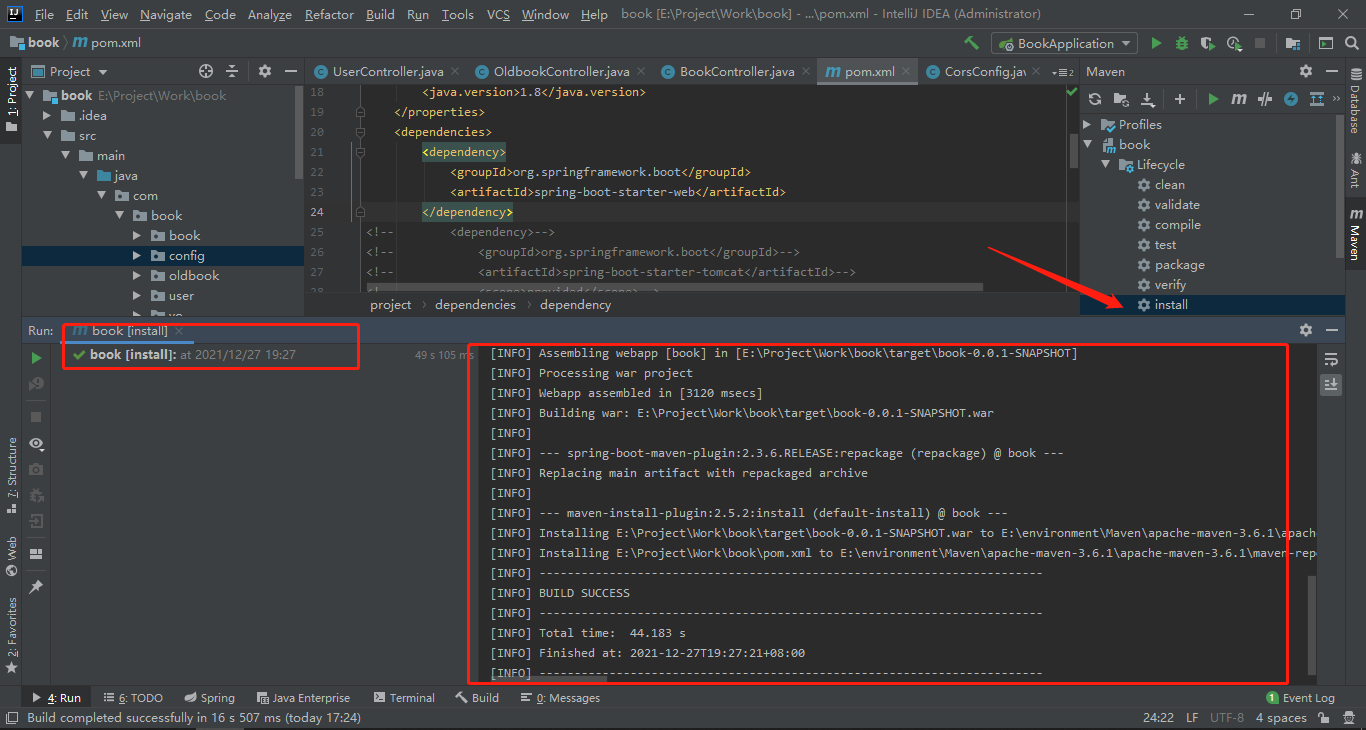This screenshot has height=730, width=1366.
Task: Click UTF-8 encoding in status bar
Action: 1226,717
